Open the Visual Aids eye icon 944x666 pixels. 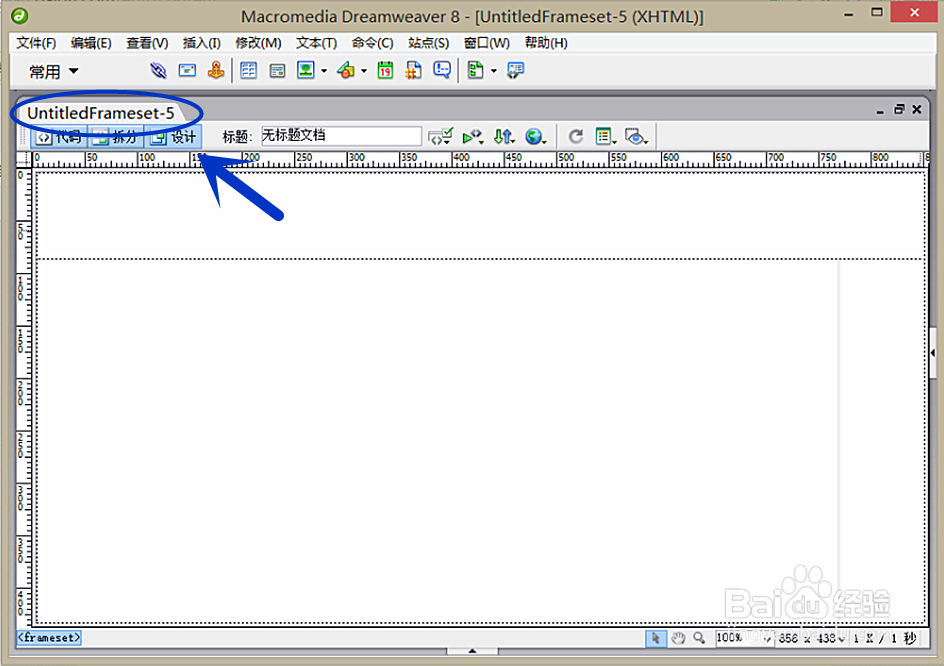[636, 137]
